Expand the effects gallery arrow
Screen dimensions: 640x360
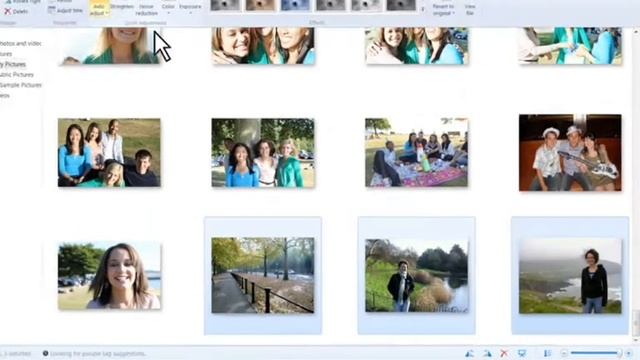tap(423, 9)
